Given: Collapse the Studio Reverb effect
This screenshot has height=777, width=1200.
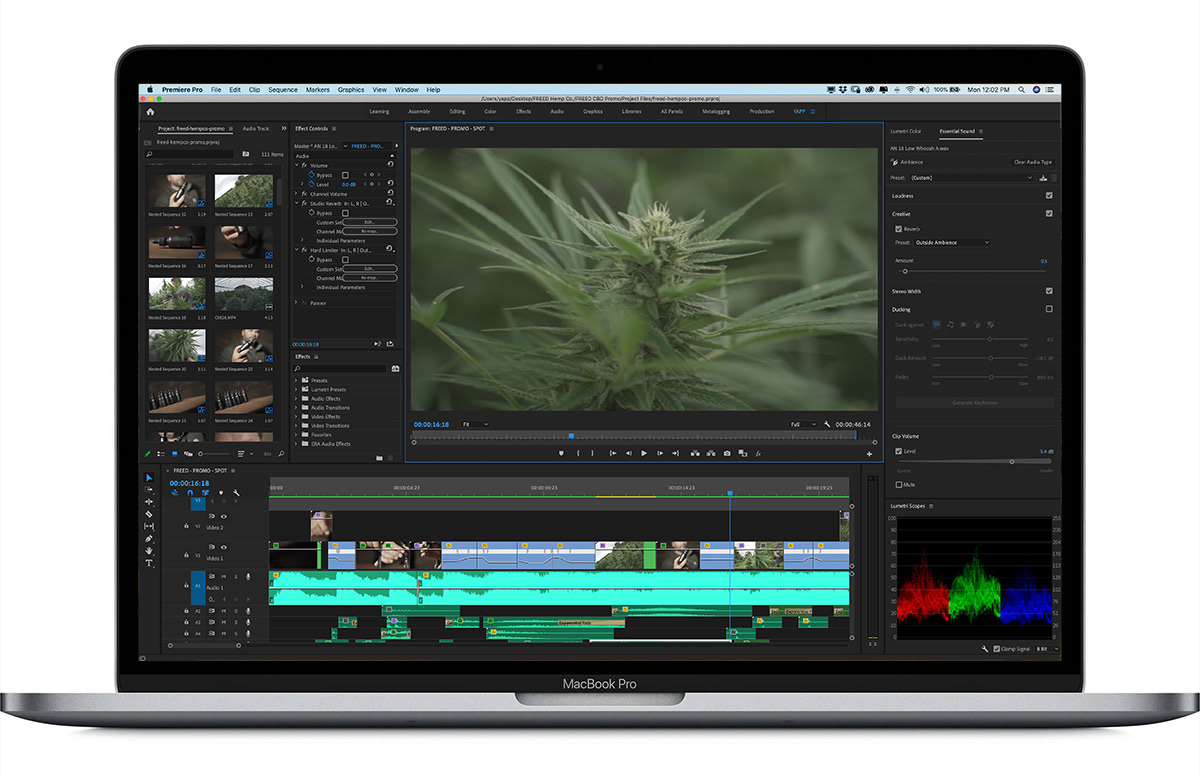Looking at the screenshot, I should click(x=297, y=203).
